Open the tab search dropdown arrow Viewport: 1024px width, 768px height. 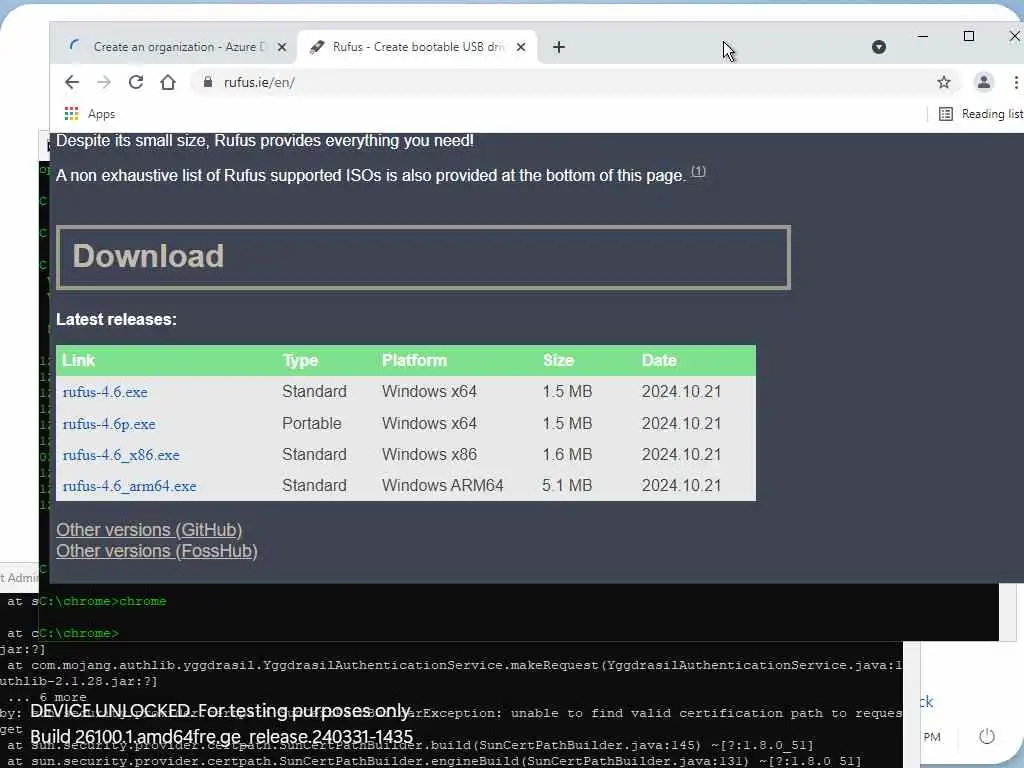pos(879,47)
